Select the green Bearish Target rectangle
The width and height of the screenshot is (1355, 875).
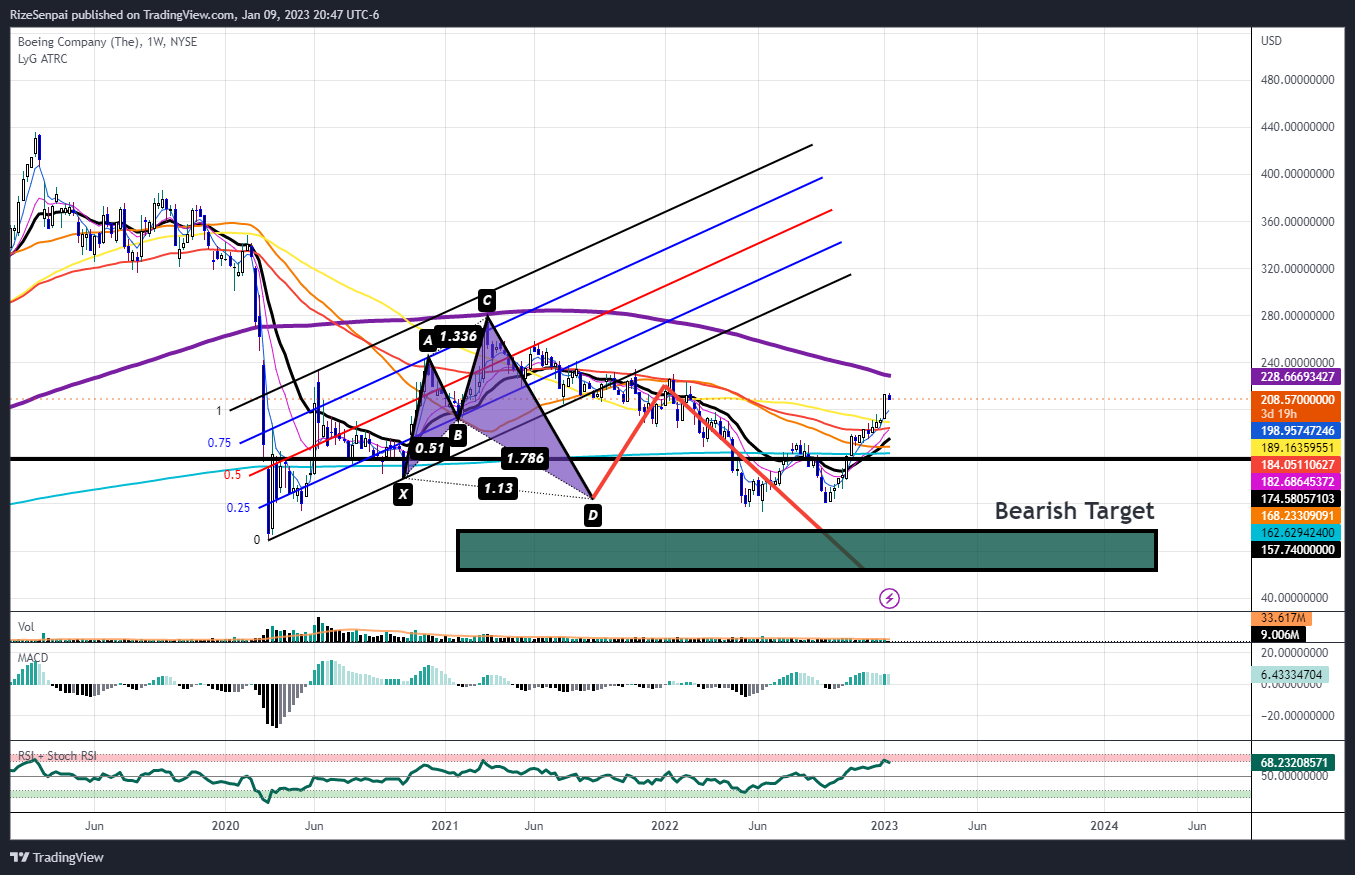(806, 550)
